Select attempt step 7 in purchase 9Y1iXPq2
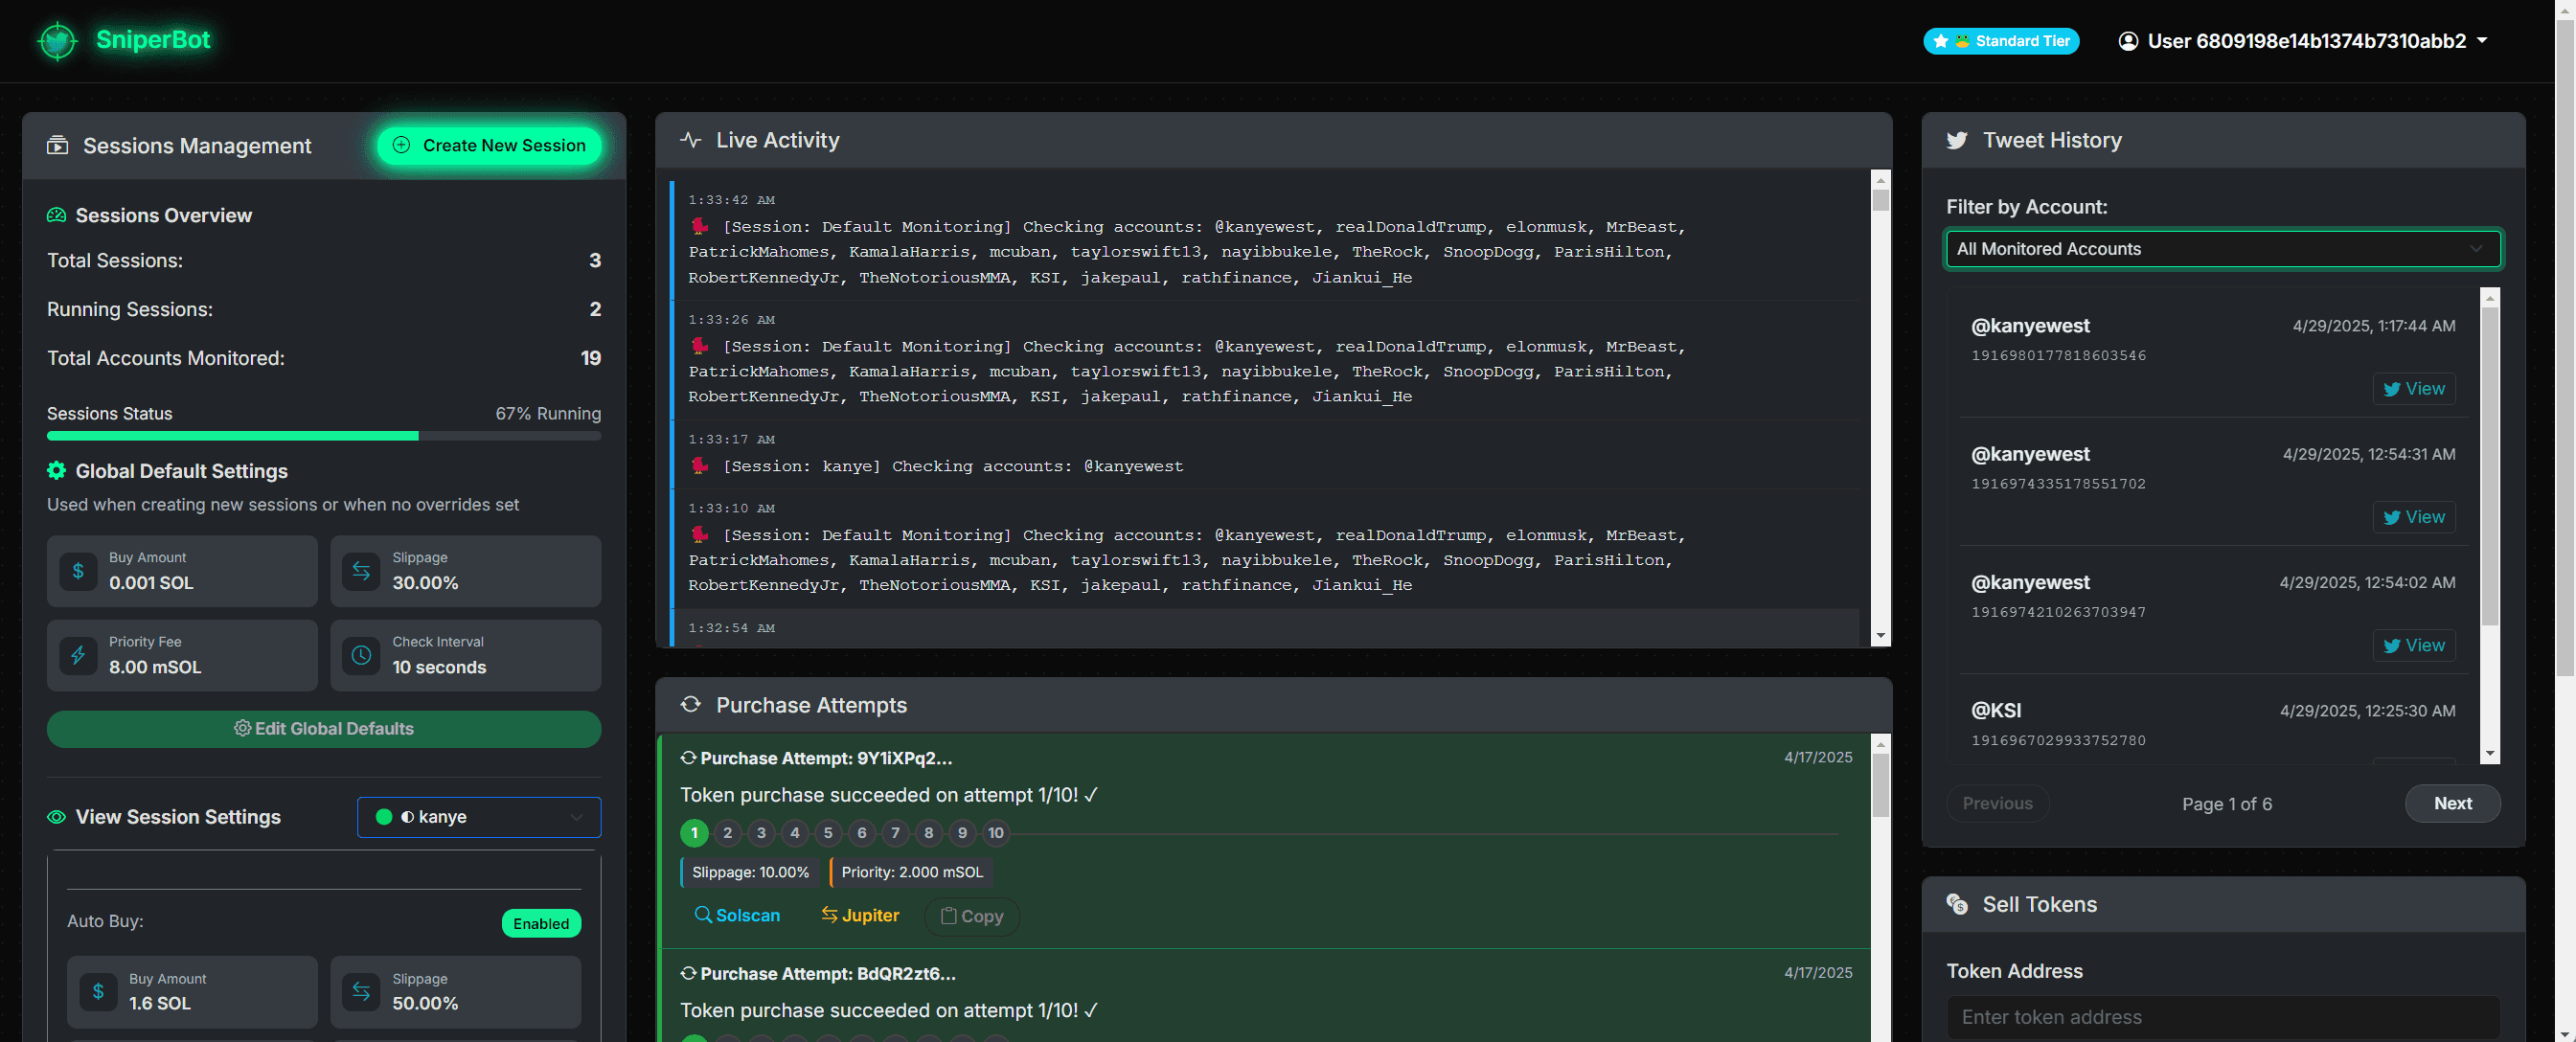 pos(895,834)
